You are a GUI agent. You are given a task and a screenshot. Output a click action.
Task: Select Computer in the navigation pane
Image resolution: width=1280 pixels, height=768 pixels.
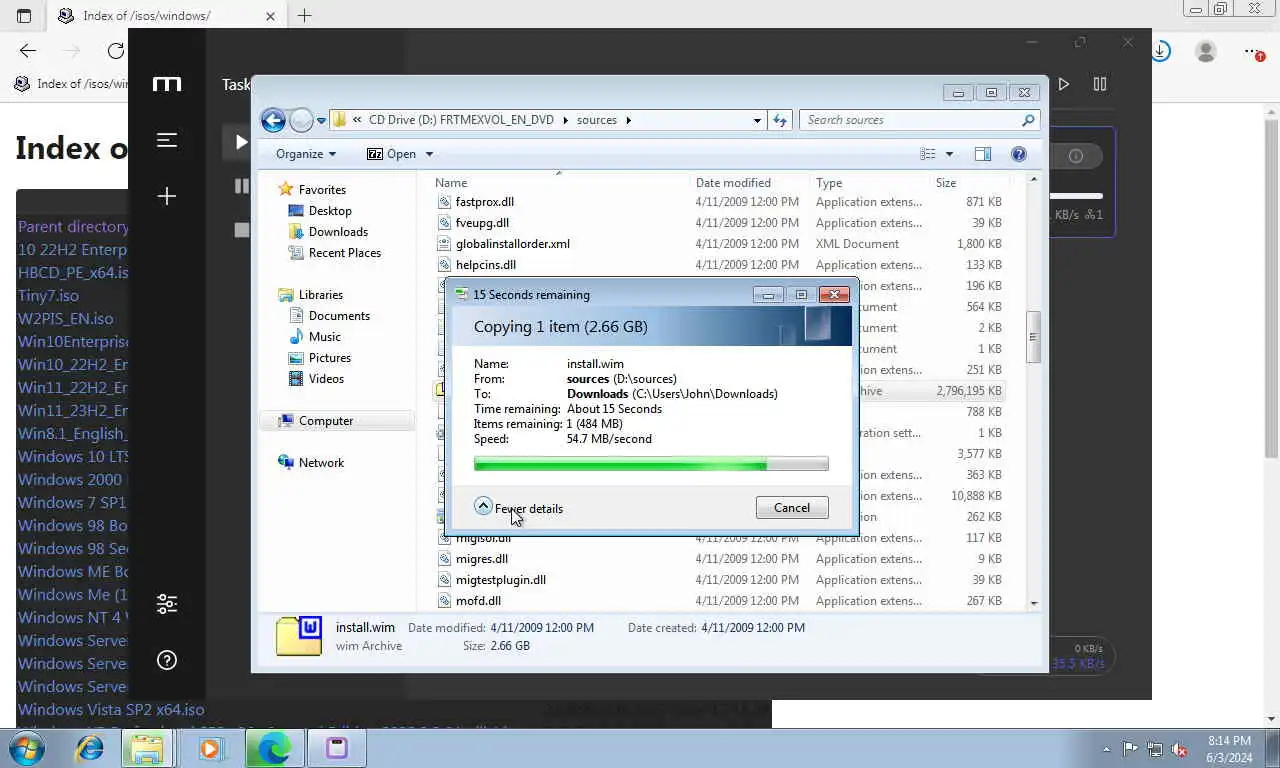[326, 421]
